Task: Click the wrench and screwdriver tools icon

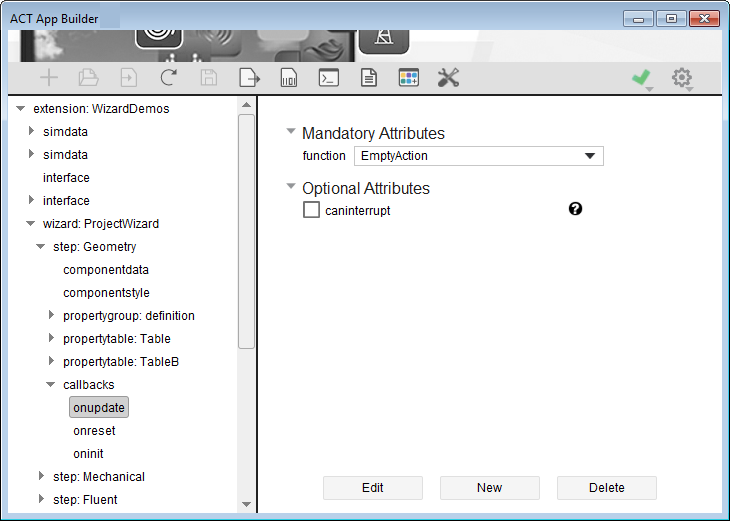Action: click(449, 78)
